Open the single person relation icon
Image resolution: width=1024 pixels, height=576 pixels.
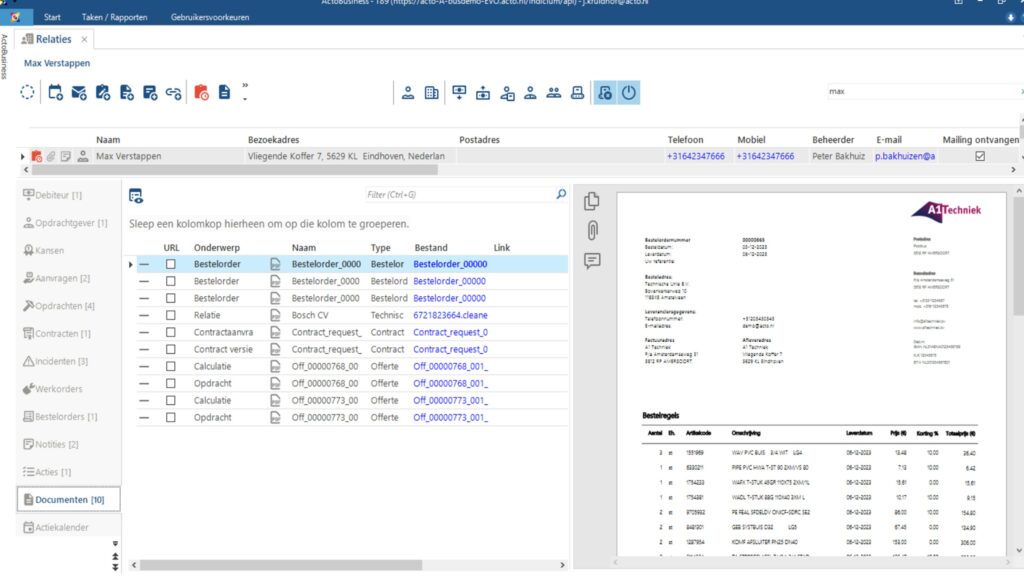408,93
